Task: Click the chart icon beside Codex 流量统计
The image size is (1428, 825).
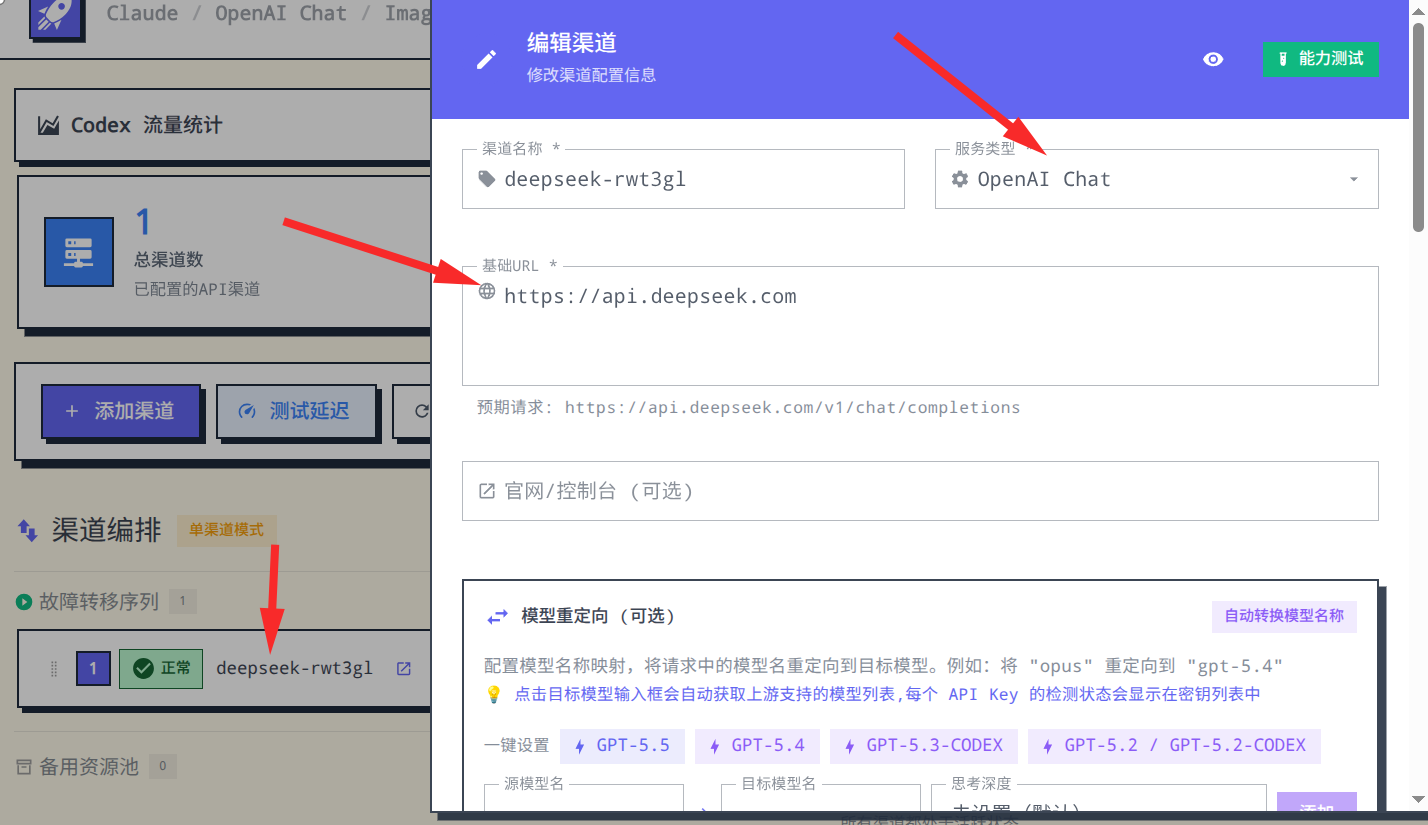Action: (48, 126)
